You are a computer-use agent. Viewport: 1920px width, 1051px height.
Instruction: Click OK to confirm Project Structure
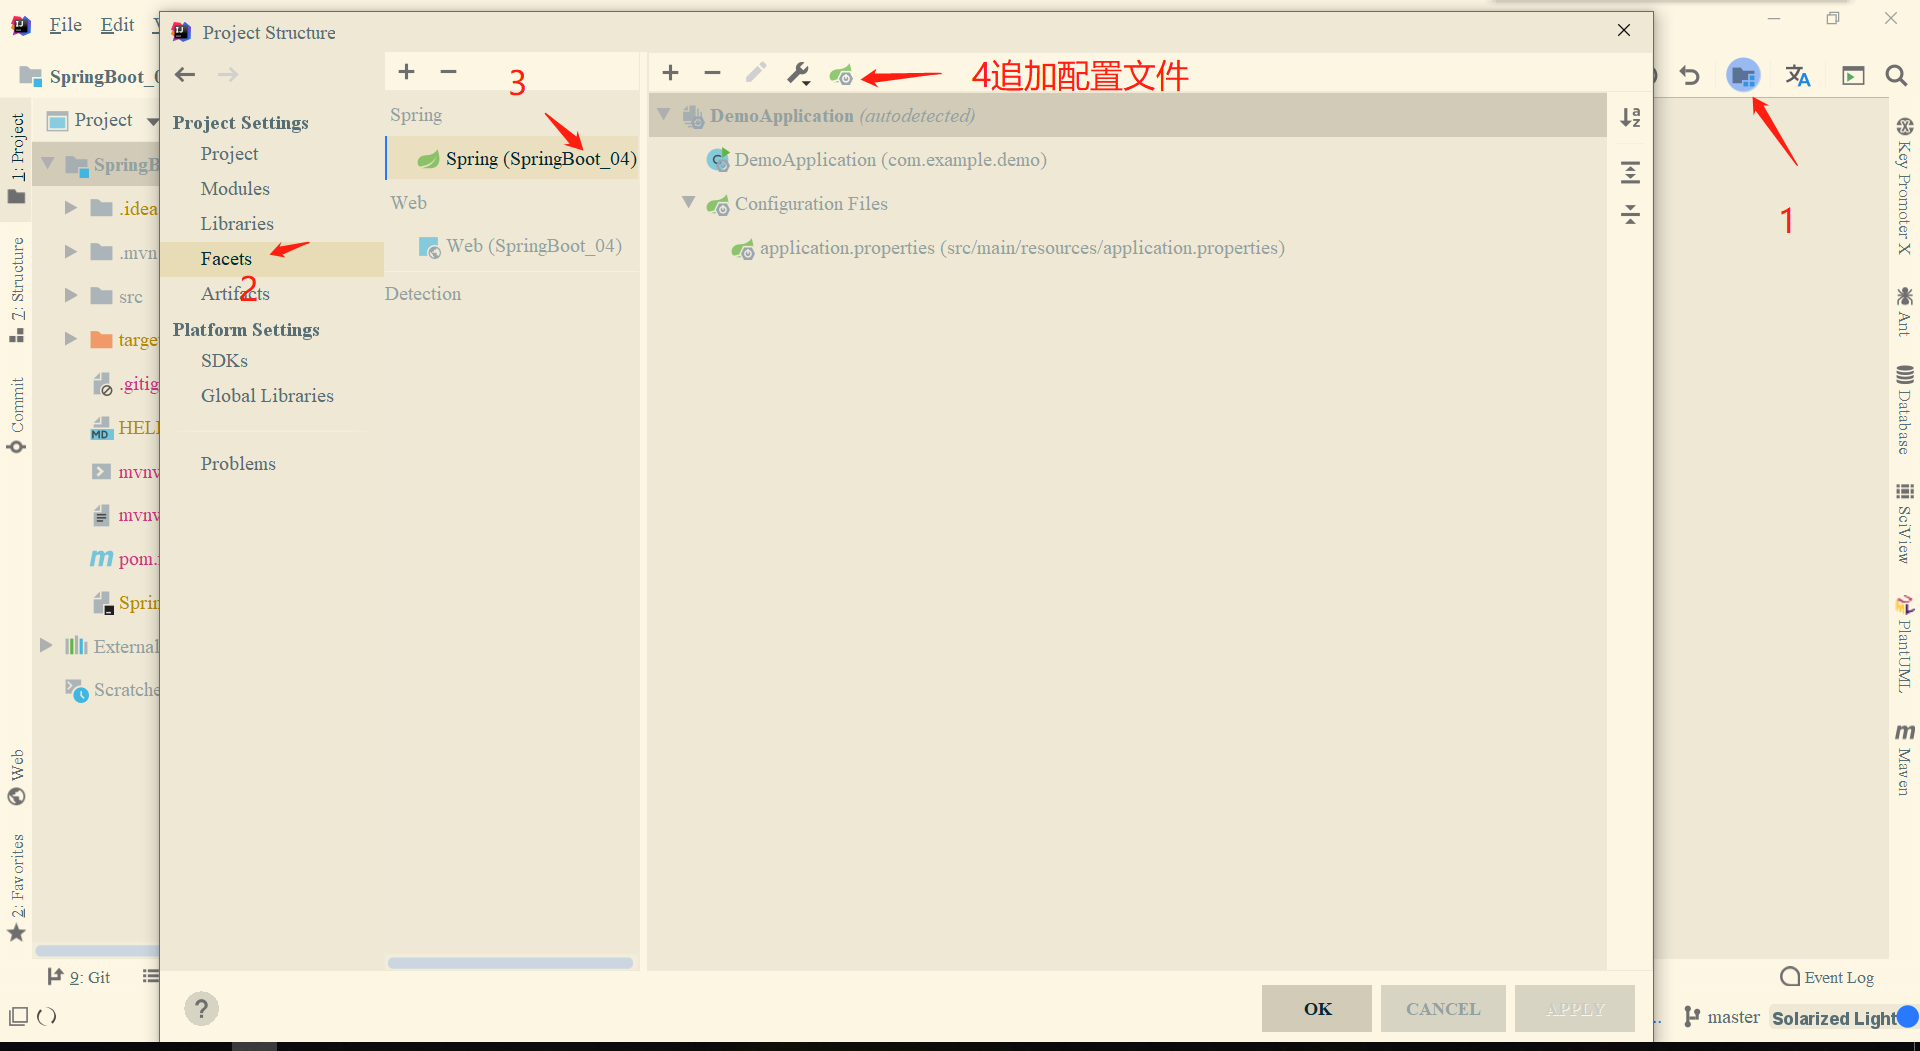click(x=1317, y=1008)
